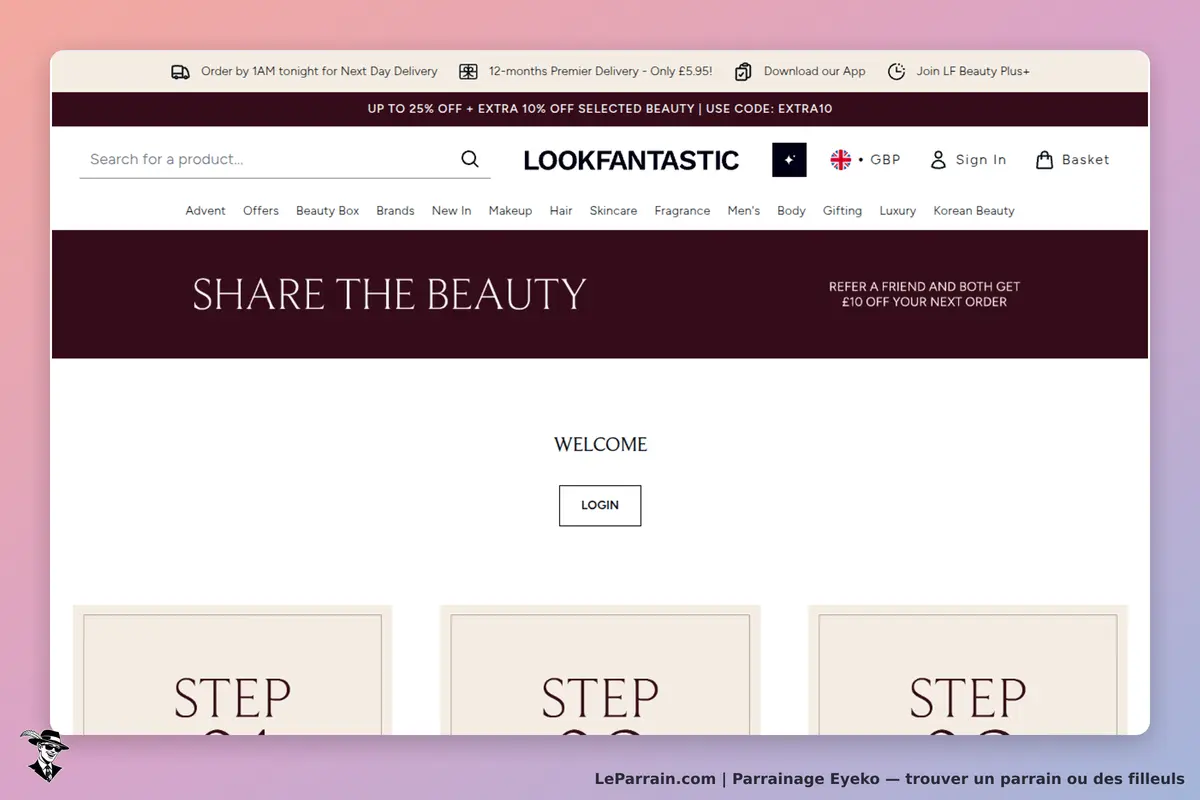
Task: Open the Beauty Box menu
Action: coord(327,211)
